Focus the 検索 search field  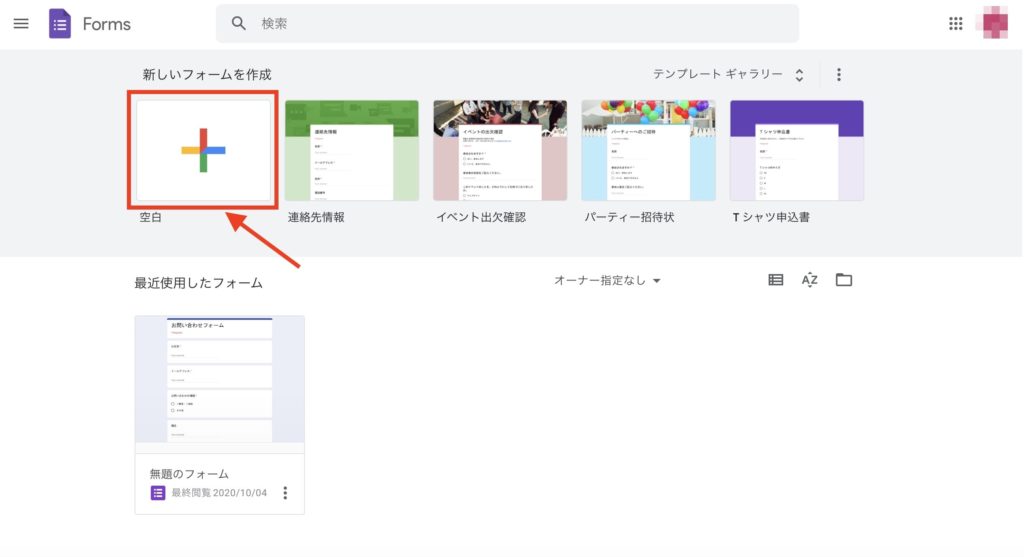[507, 24]
